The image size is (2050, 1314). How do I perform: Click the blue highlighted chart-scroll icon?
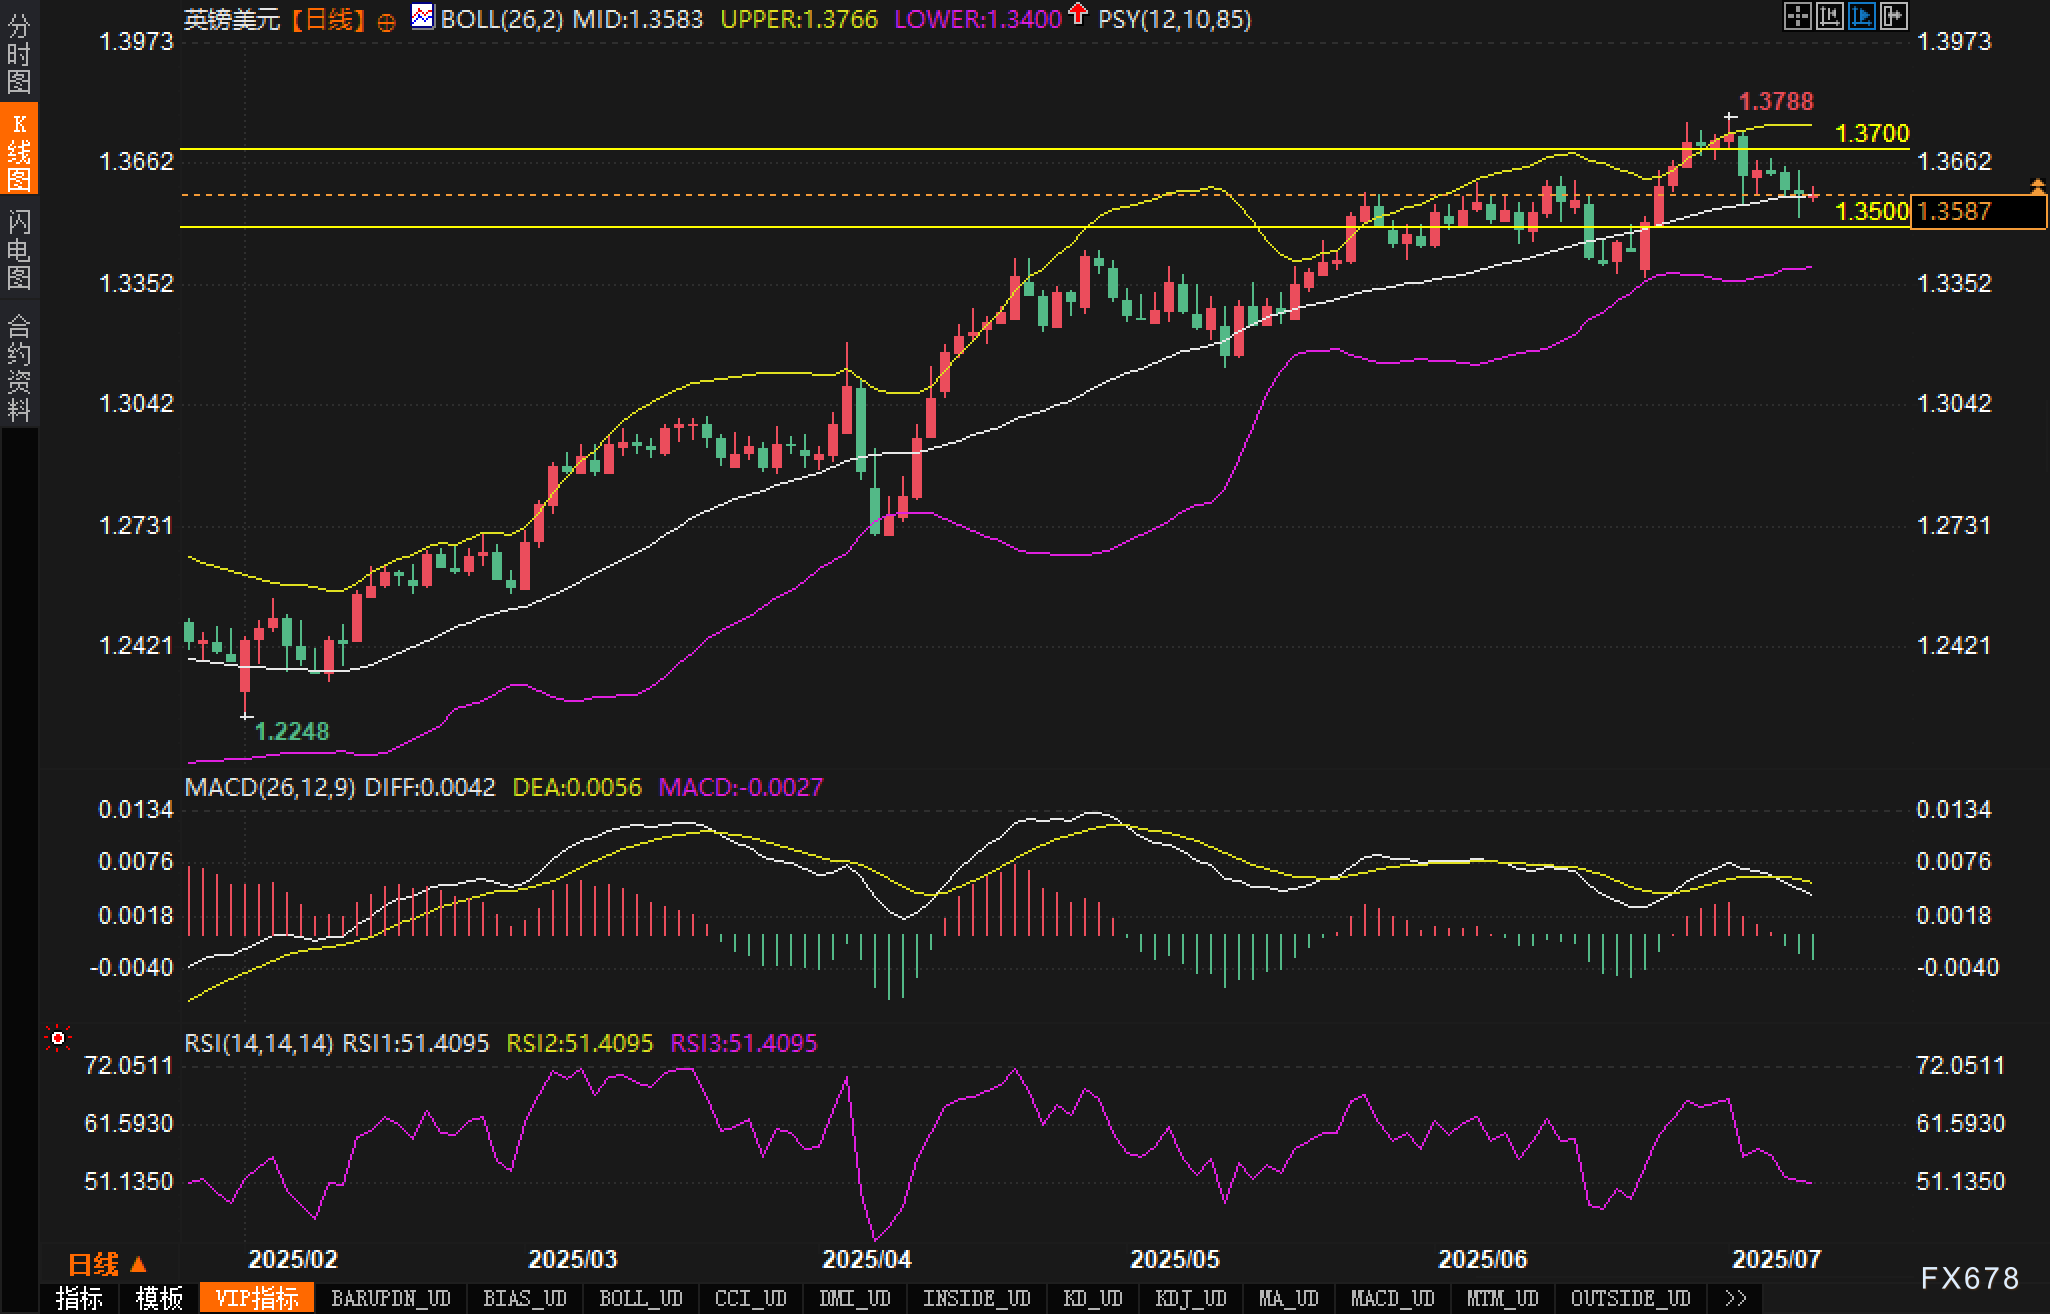point(1862,16)
